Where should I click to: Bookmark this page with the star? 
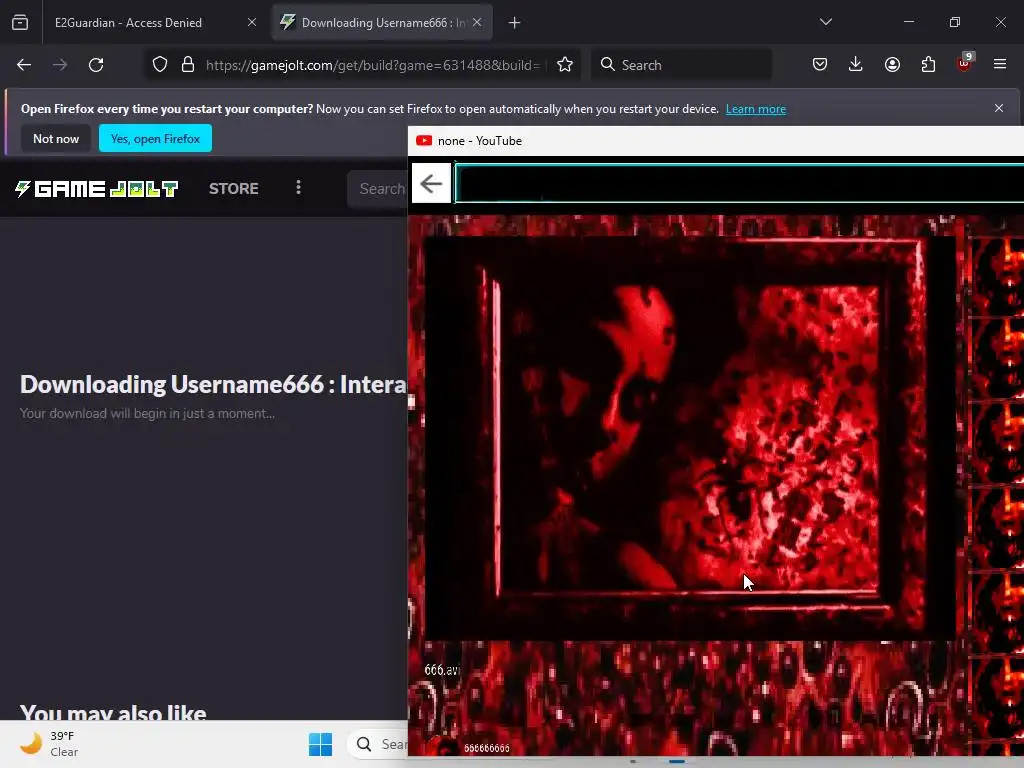click(x=565, y=65)
